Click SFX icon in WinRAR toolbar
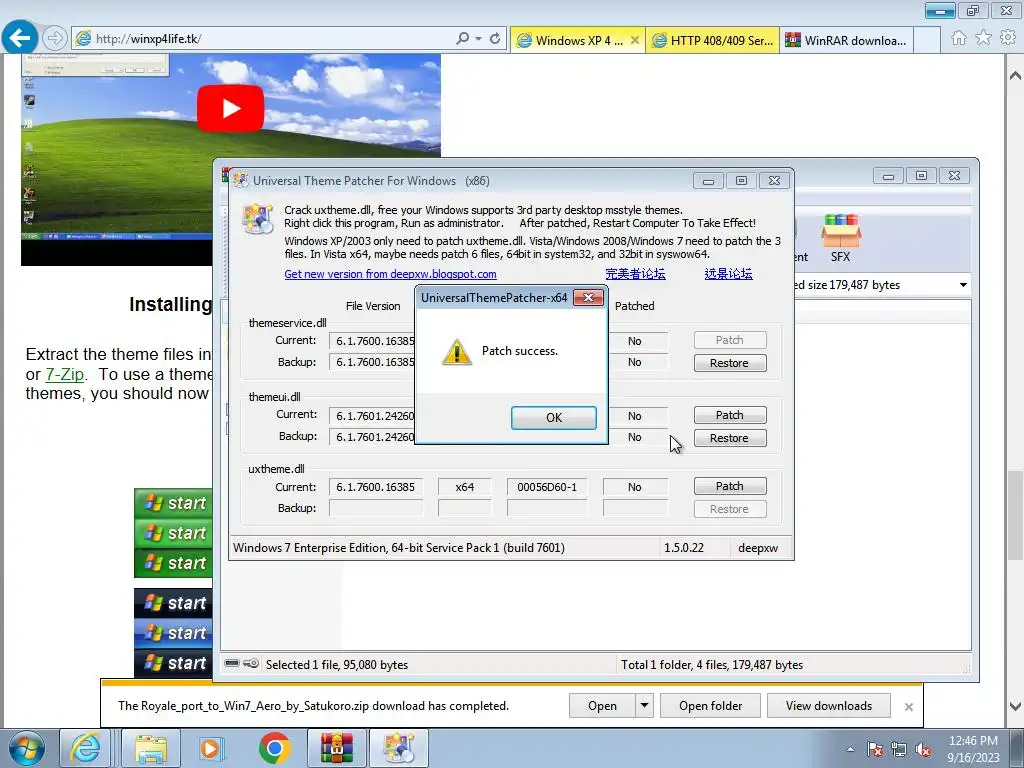 [x=840, y=238]
